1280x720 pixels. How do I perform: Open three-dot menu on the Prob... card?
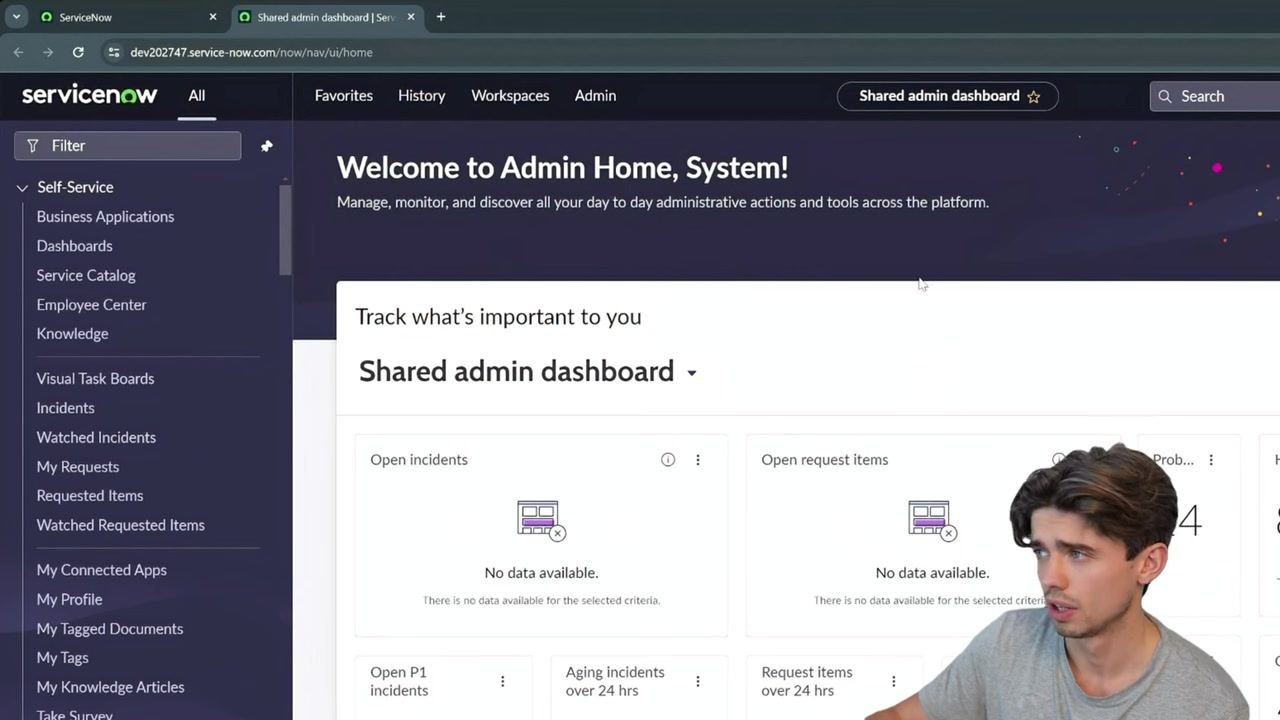pos(1211,460)
